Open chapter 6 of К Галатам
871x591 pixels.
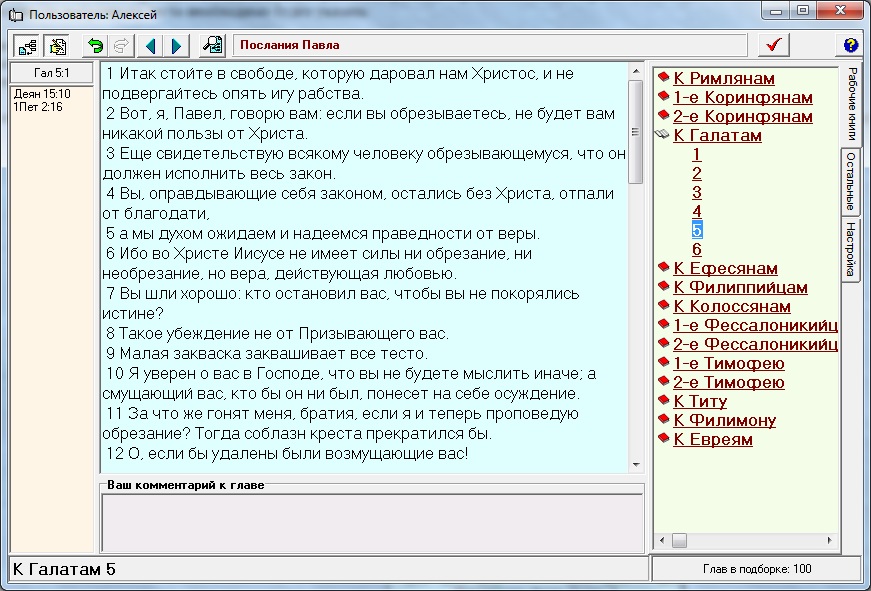click(697, 250)
